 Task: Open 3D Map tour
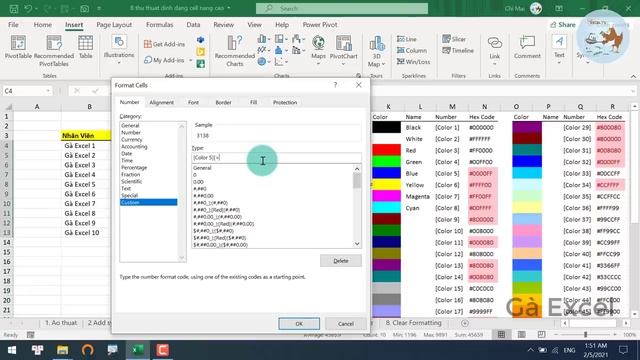point(376,51)
